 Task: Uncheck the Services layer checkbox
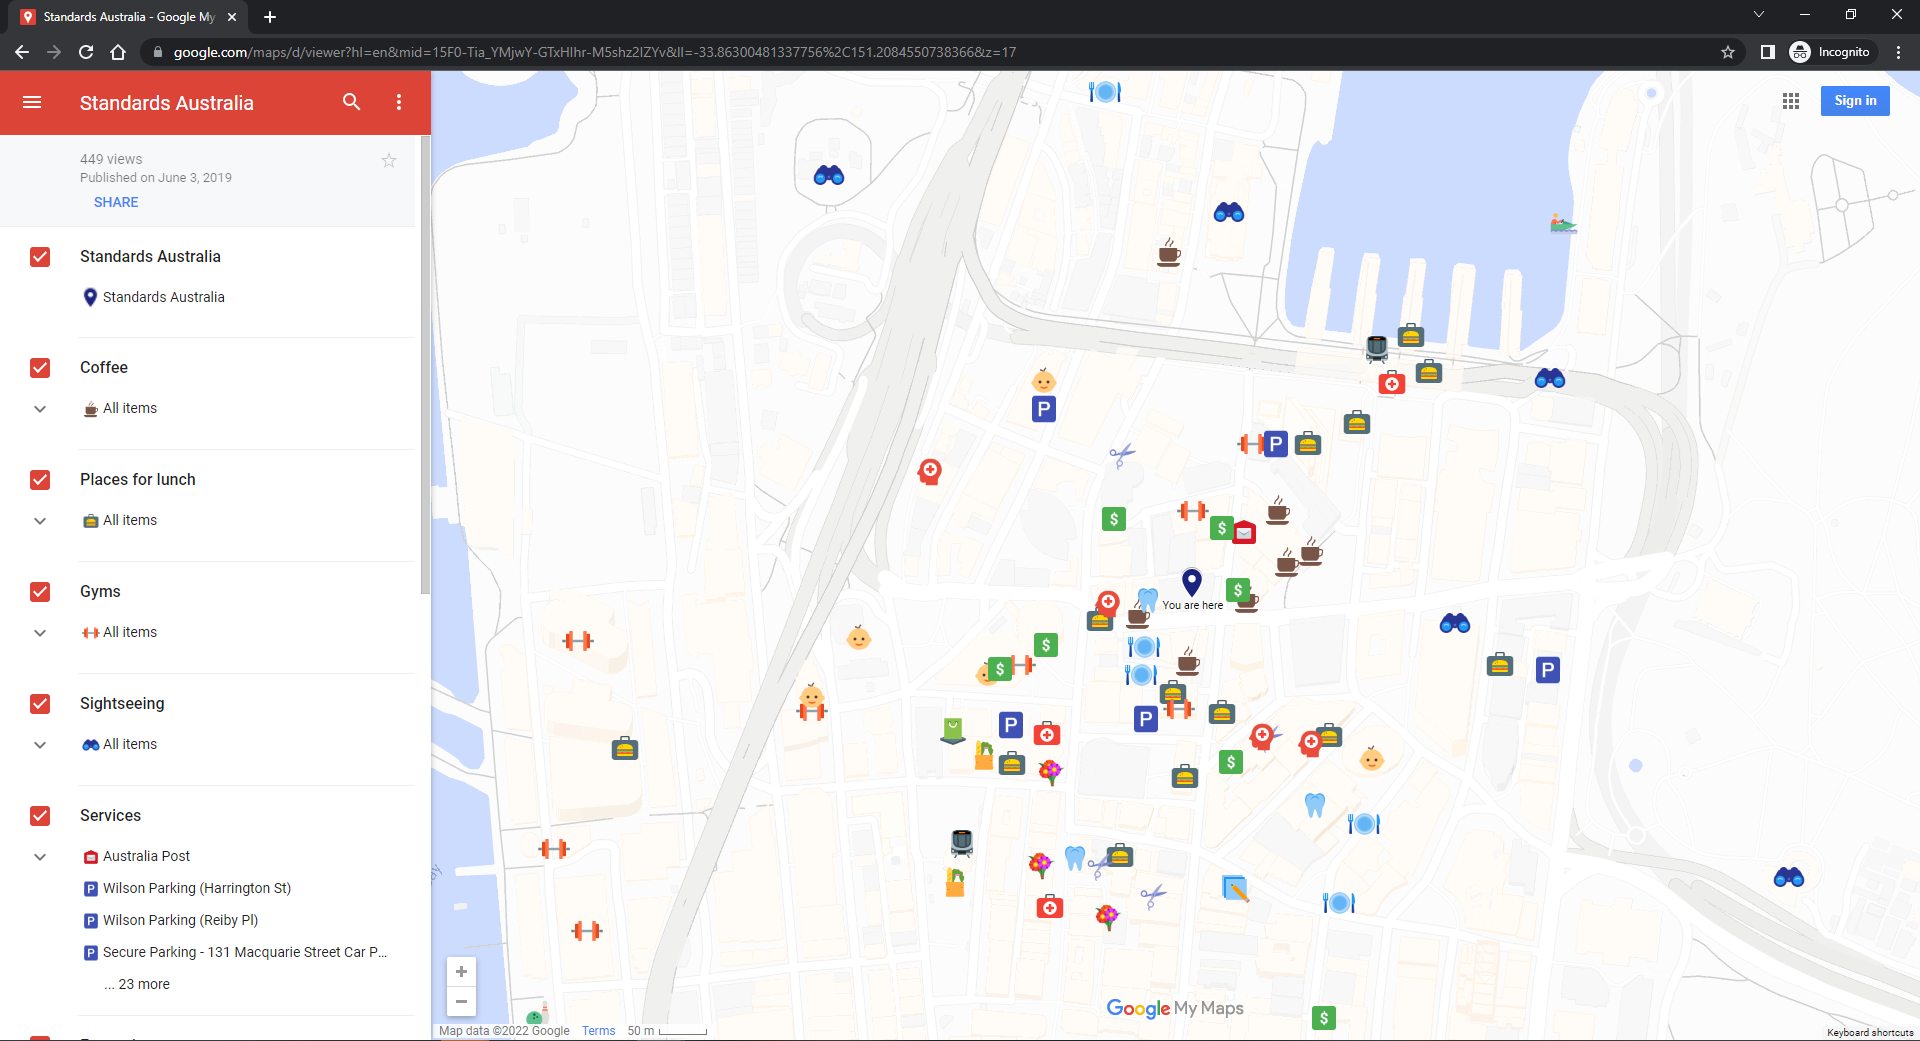tap(40, 816)
